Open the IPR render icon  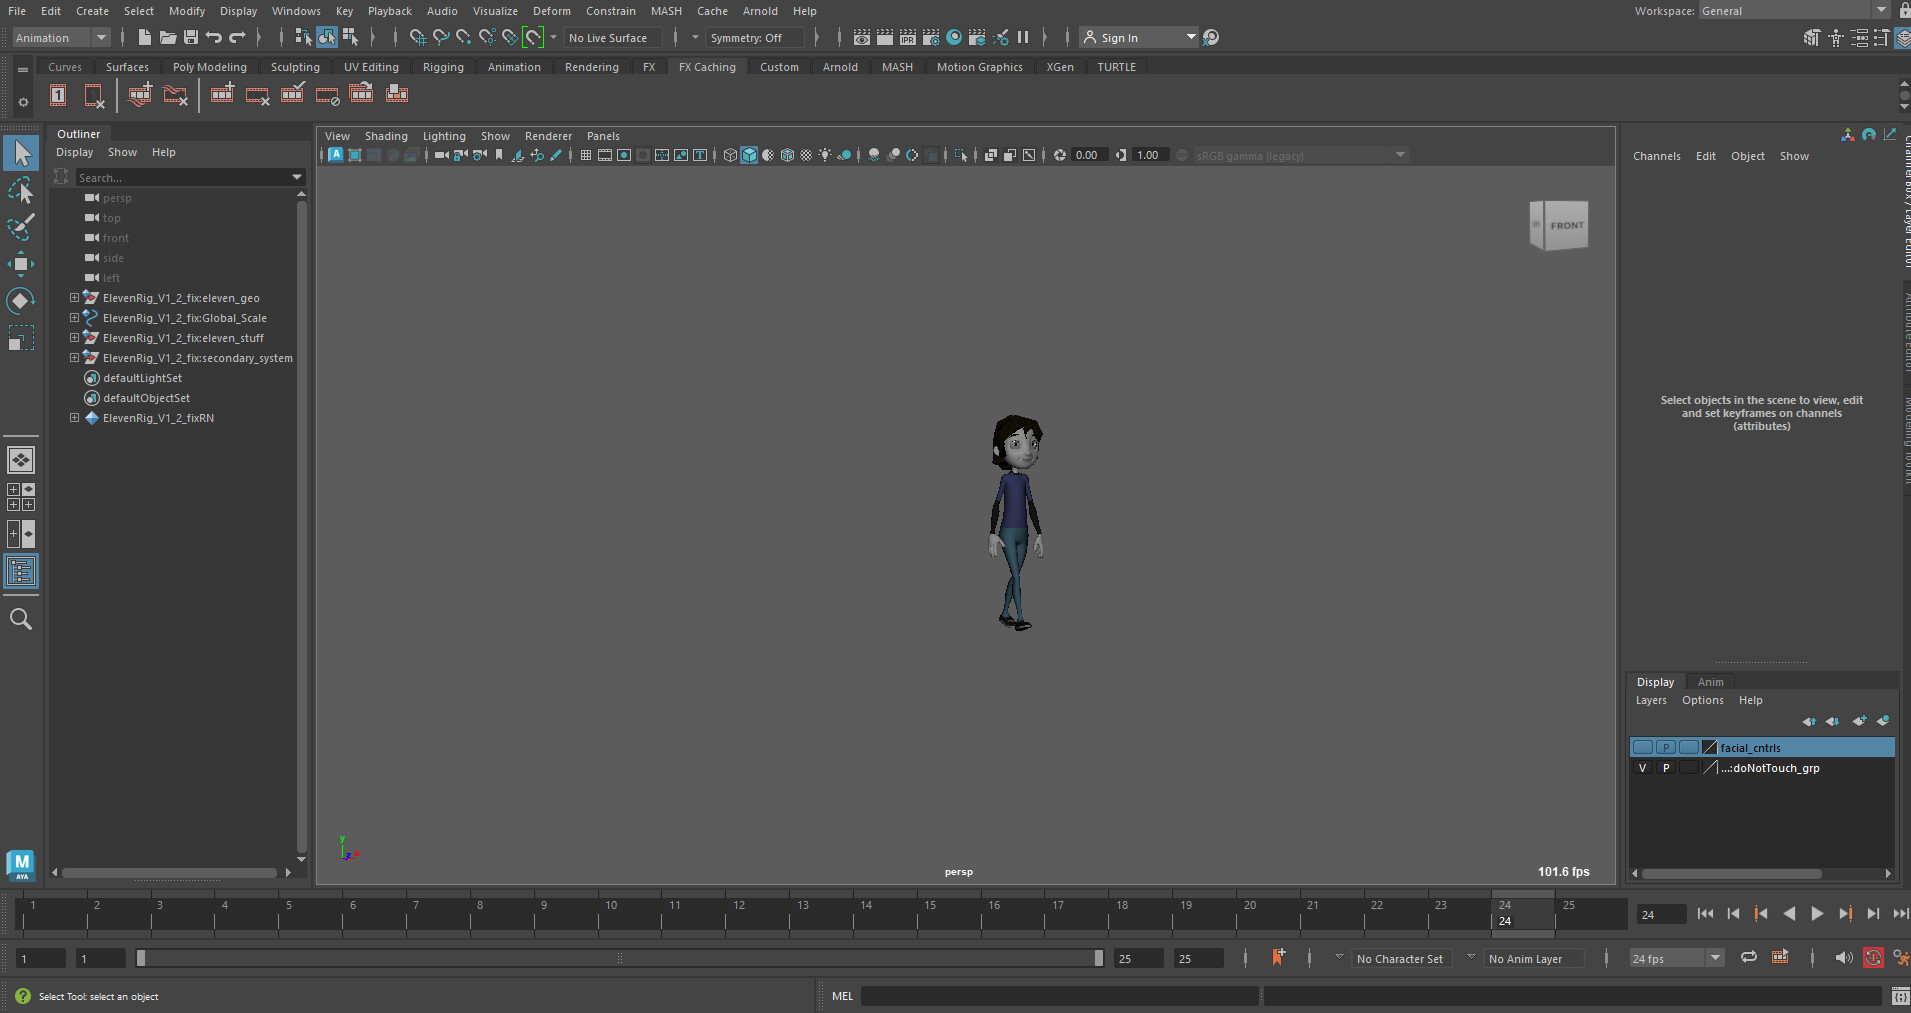(x=907, y=37)
